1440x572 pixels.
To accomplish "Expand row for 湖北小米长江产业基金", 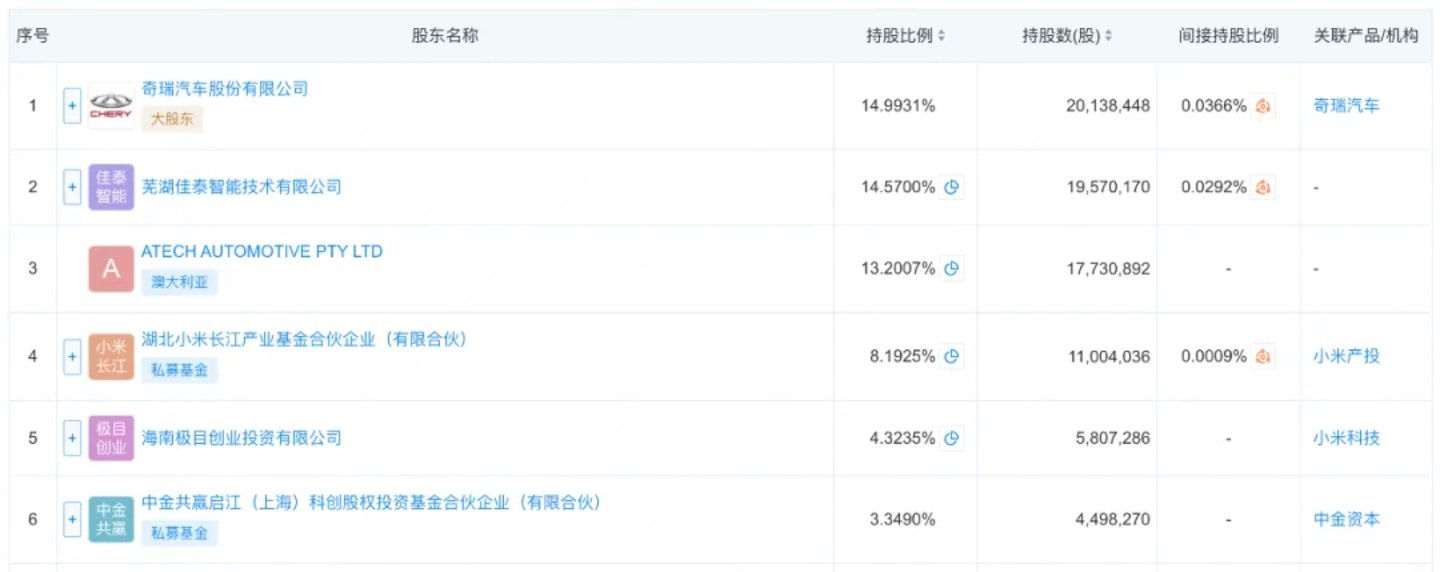I will [x=72, y=356].
